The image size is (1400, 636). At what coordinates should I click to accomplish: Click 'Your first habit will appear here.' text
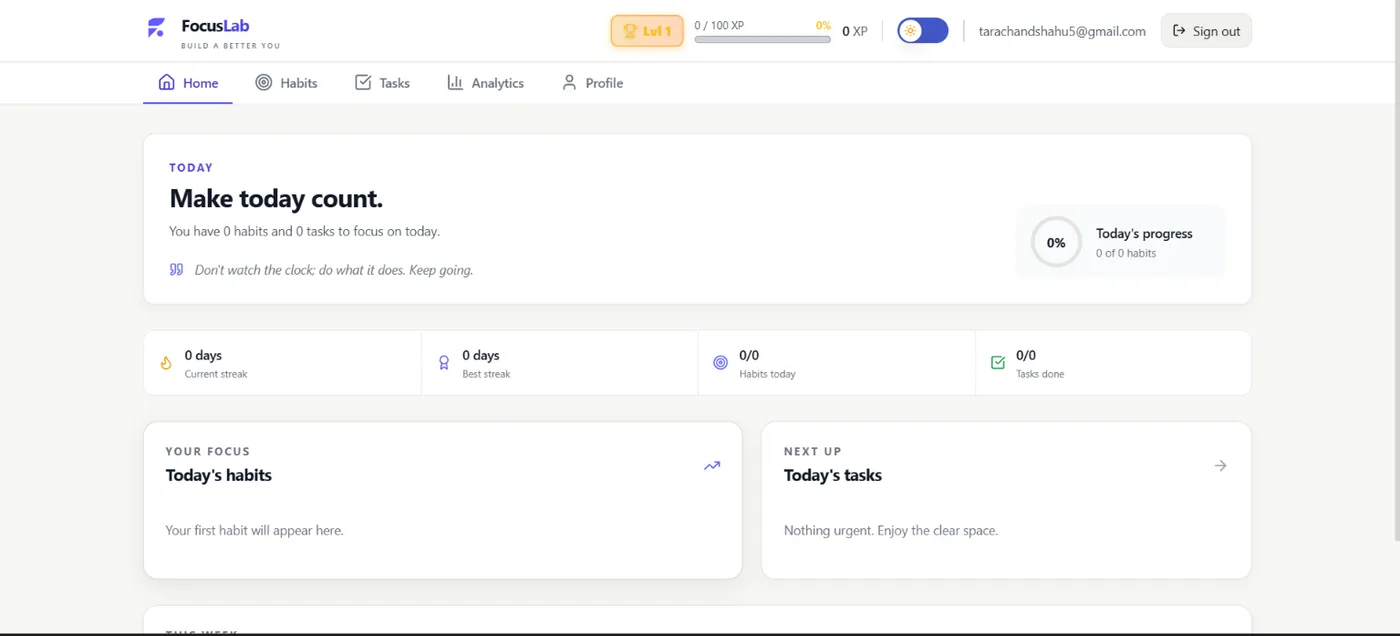pyautogui.click(x=254, y=530)
